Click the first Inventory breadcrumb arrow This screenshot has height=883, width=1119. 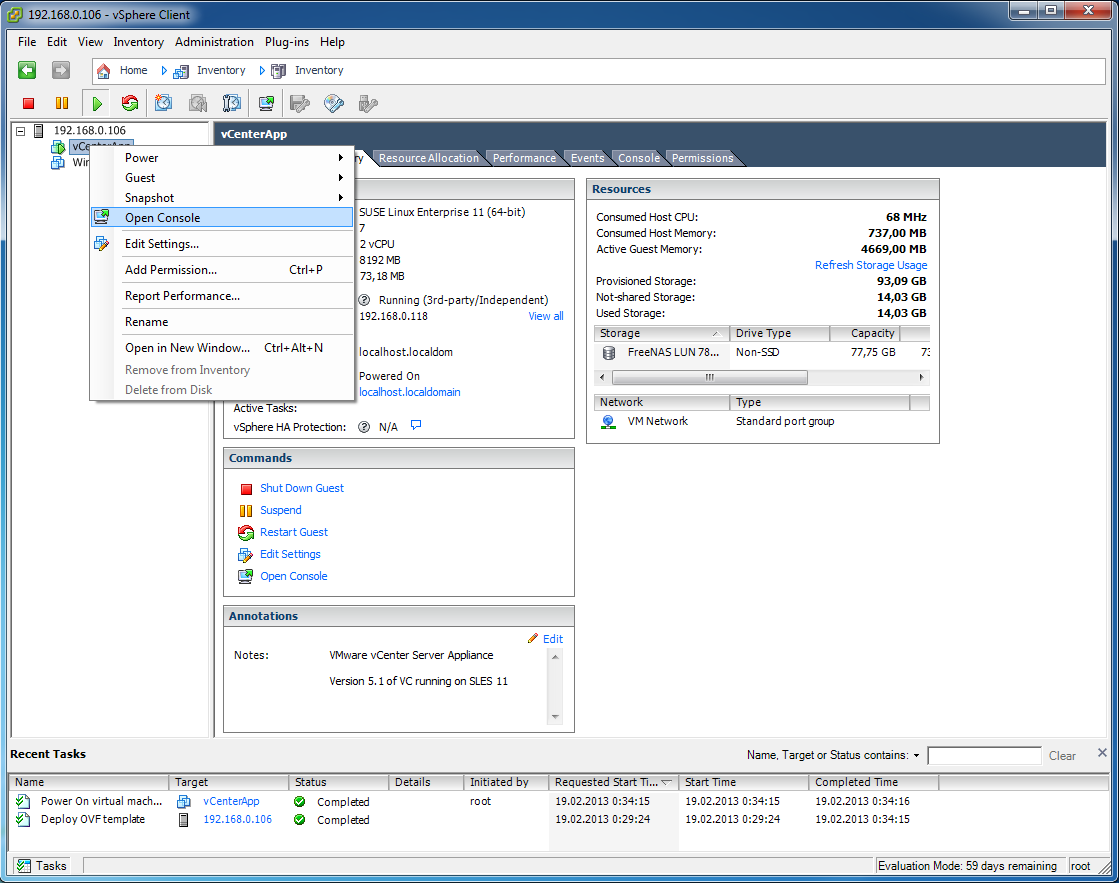coord(164,70)
